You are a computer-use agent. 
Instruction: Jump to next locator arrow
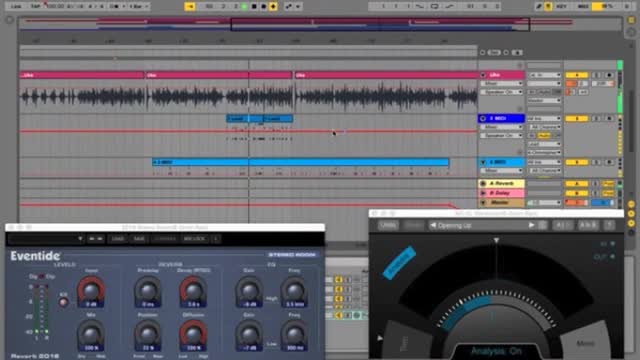[x=506, y=53]
